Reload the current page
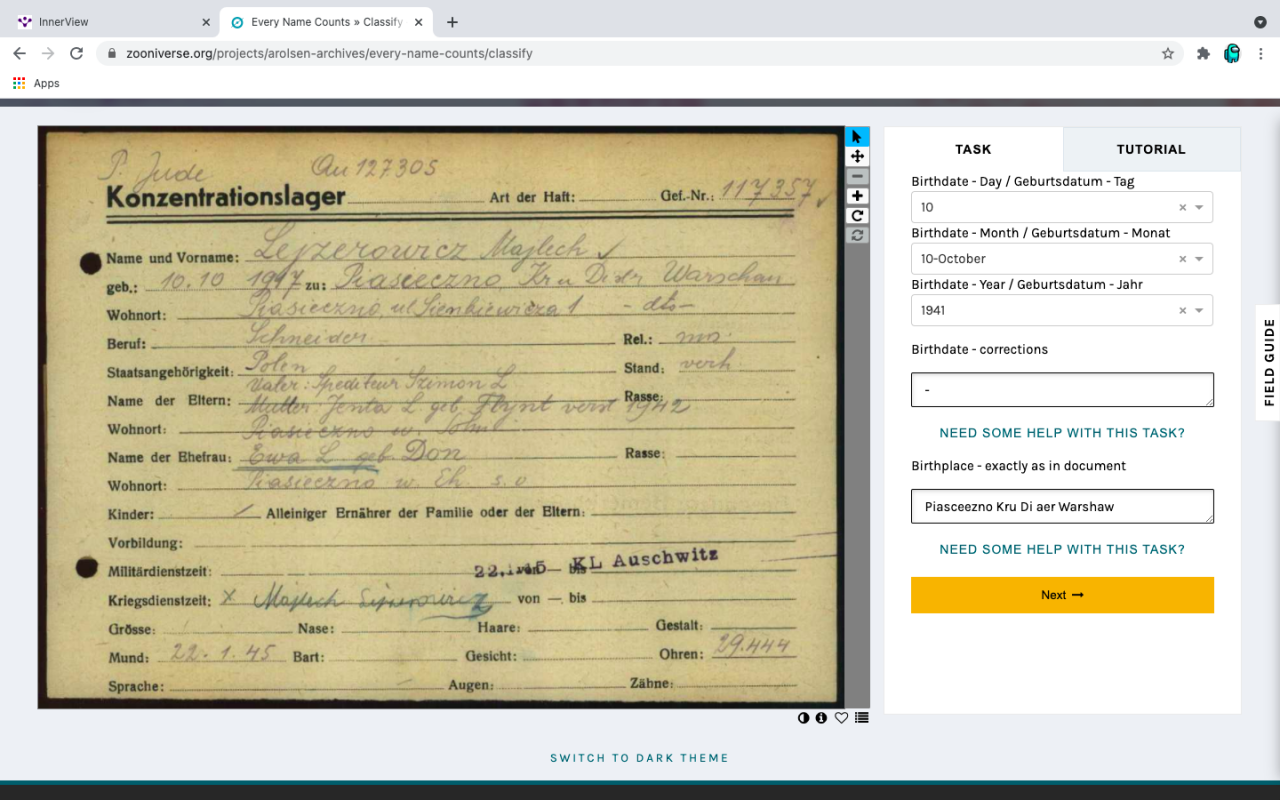Image resolution: width=1280 pixels, height=800 pixels. pos(76,53)
